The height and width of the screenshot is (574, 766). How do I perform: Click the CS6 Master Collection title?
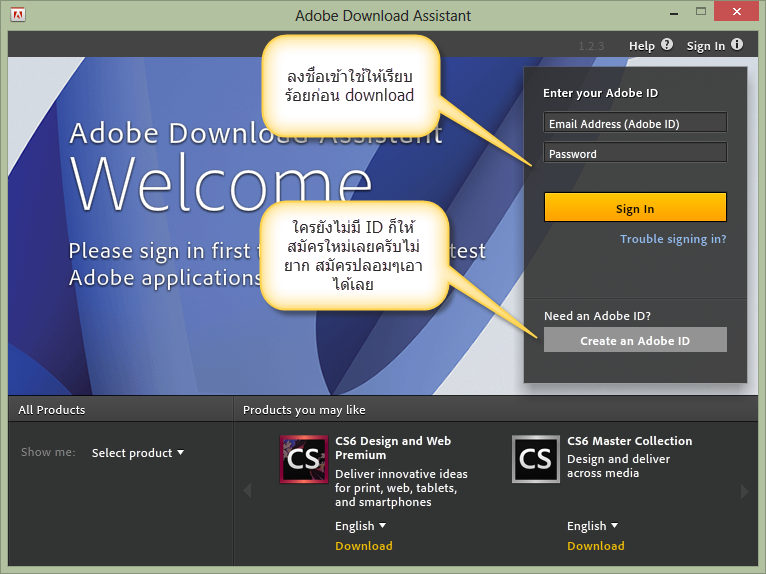[629, 441]
